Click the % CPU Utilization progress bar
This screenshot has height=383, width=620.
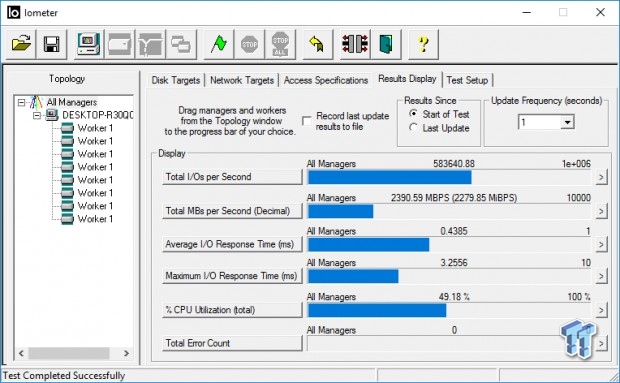pos(449,310)
